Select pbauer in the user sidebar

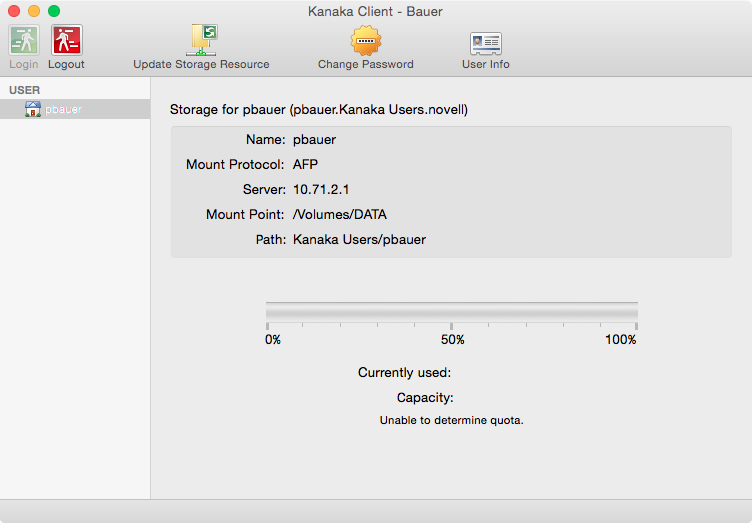coord(64,109)
